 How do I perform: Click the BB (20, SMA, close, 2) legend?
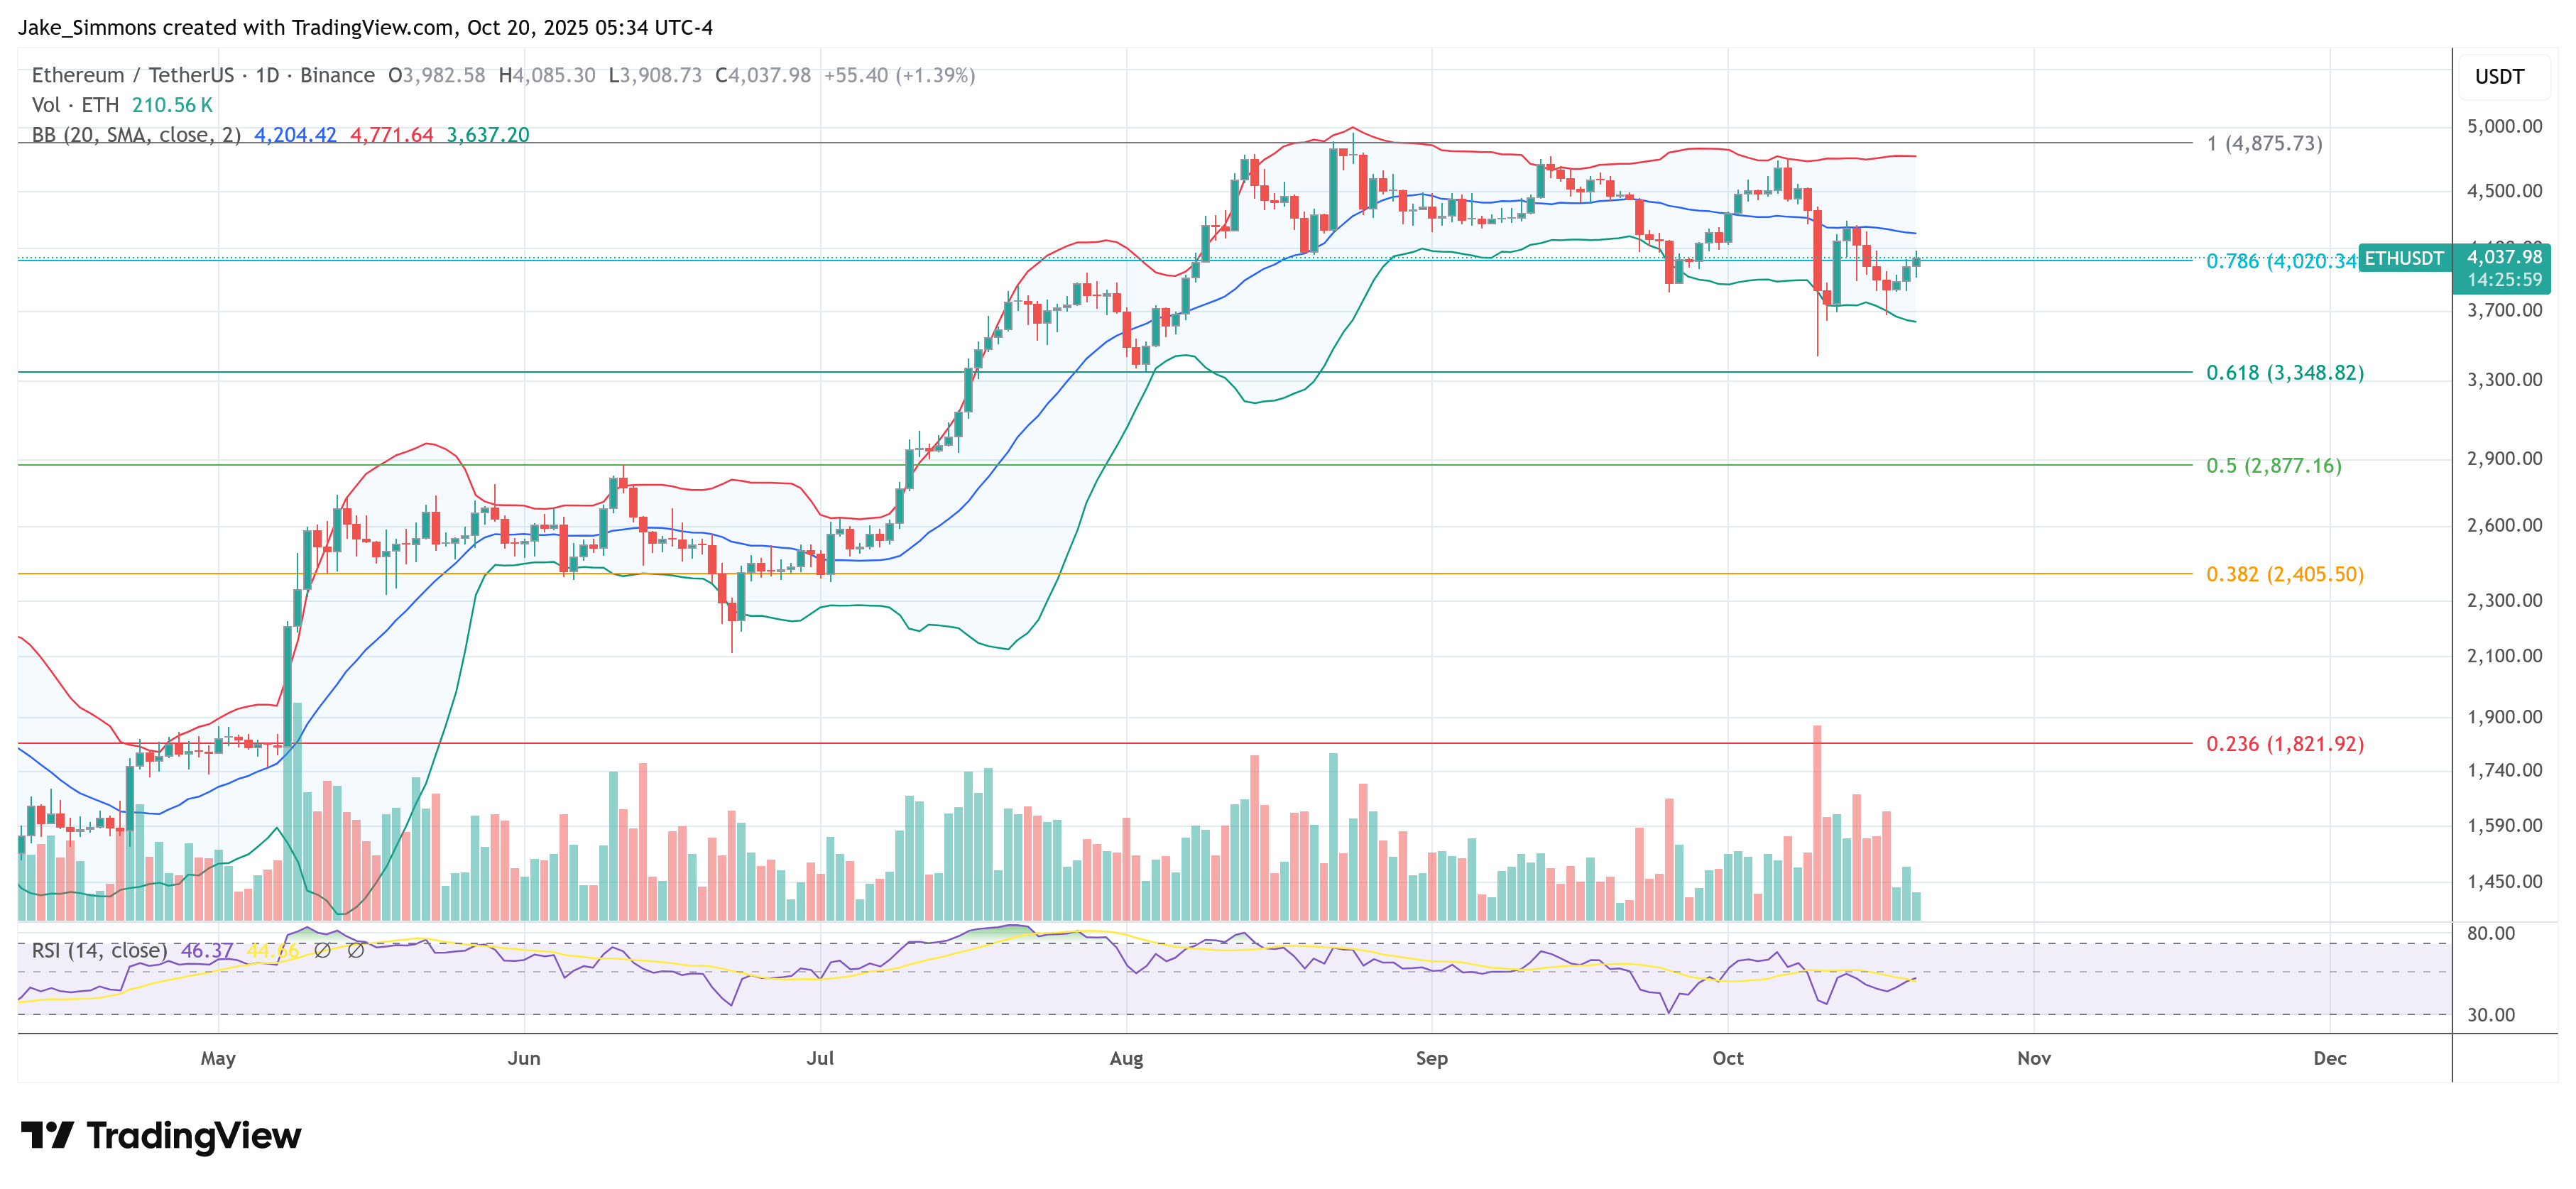(136, 135)
